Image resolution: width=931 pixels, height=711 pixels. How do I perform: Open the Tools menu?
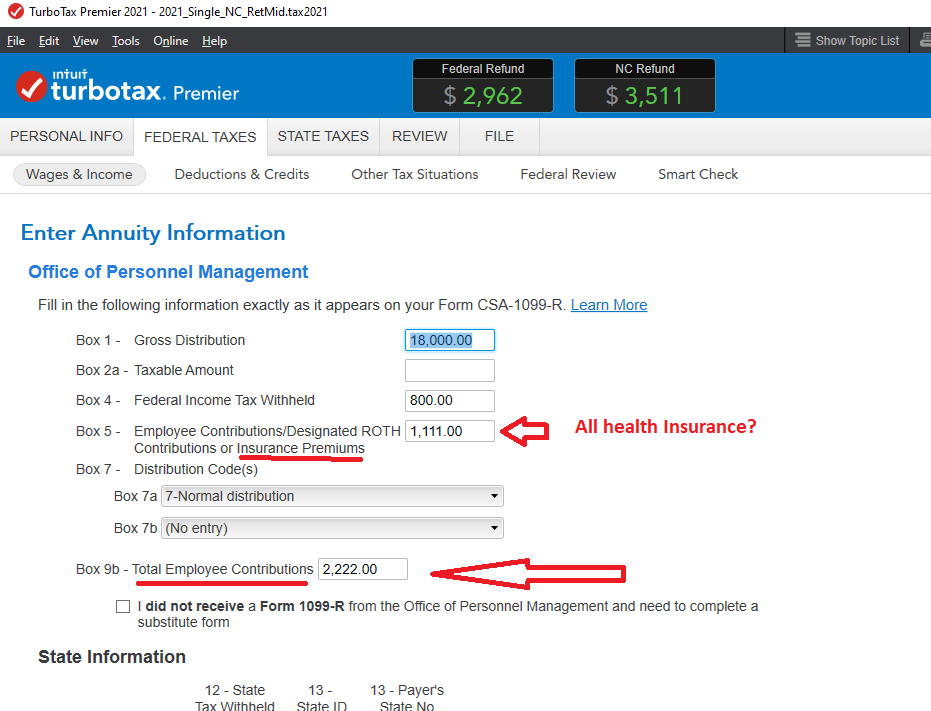(x=126, y=41)
